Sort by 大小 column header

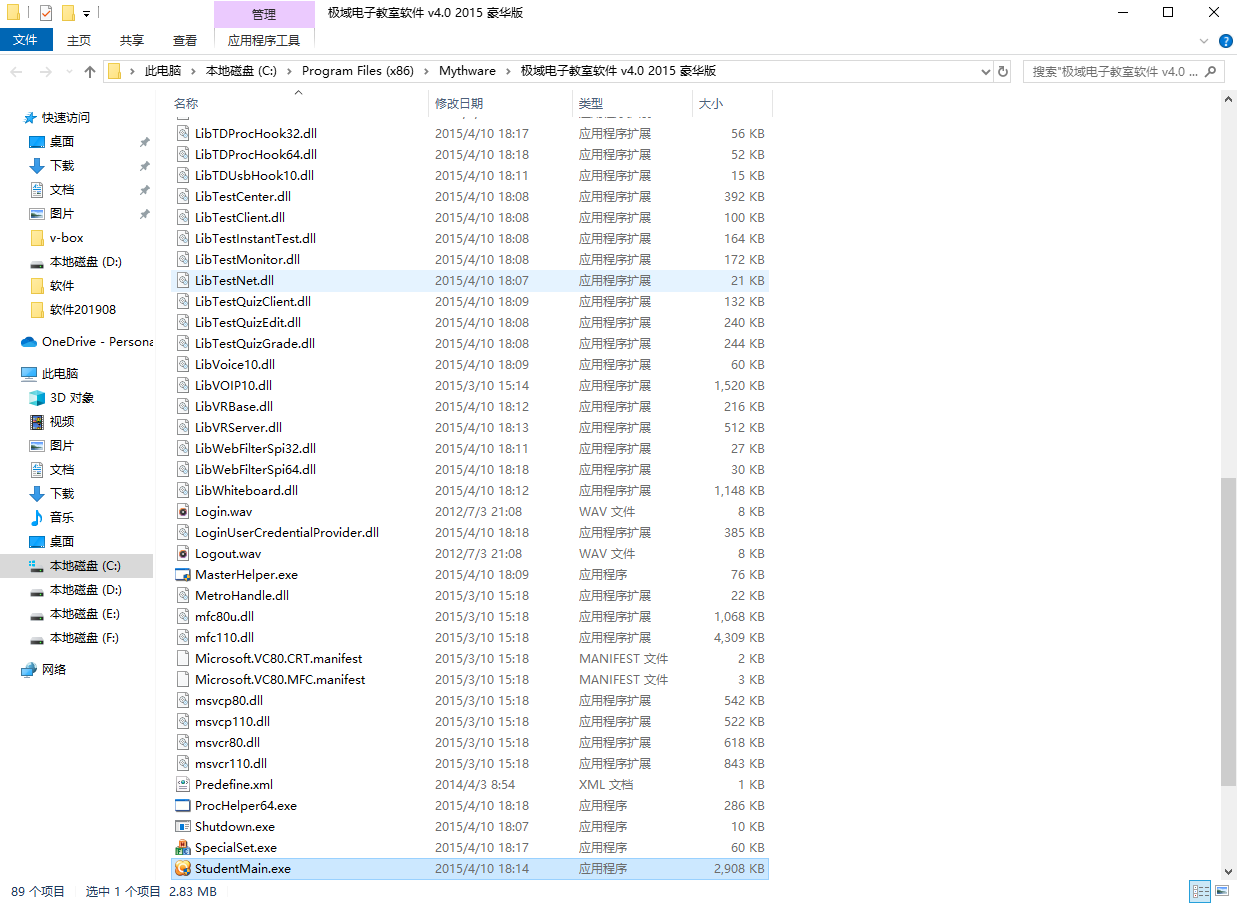click(x=711, y=104)
